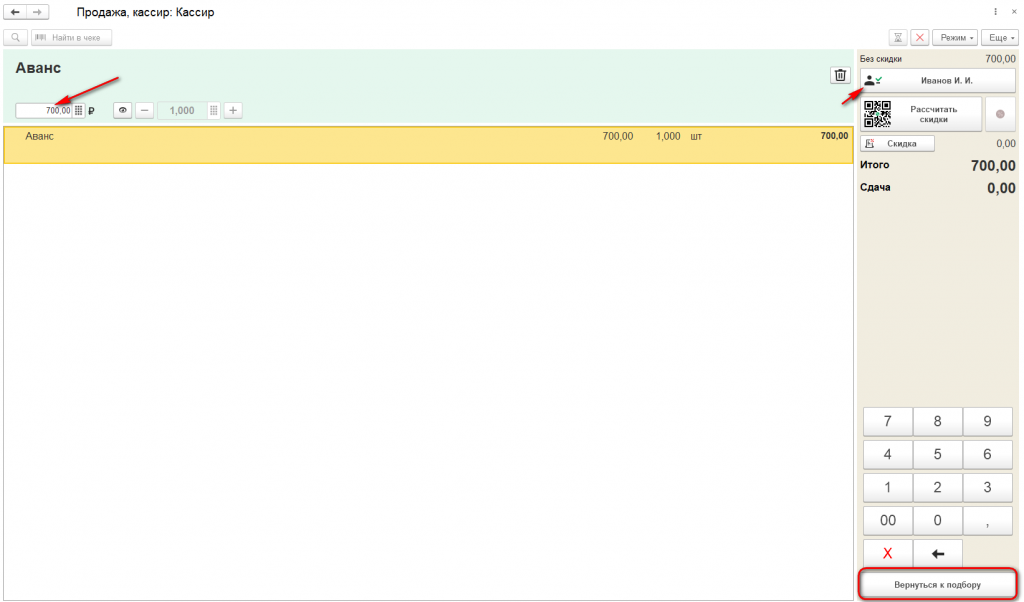Increase quantity with the plus button
Screen dimensions: 1024x602
coord(233,111)
